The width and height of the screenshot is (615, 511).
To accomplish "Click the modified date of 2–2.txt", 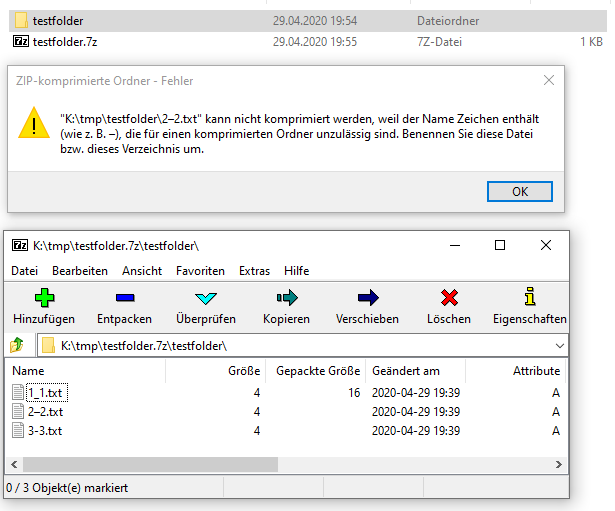I will point(416,411).
